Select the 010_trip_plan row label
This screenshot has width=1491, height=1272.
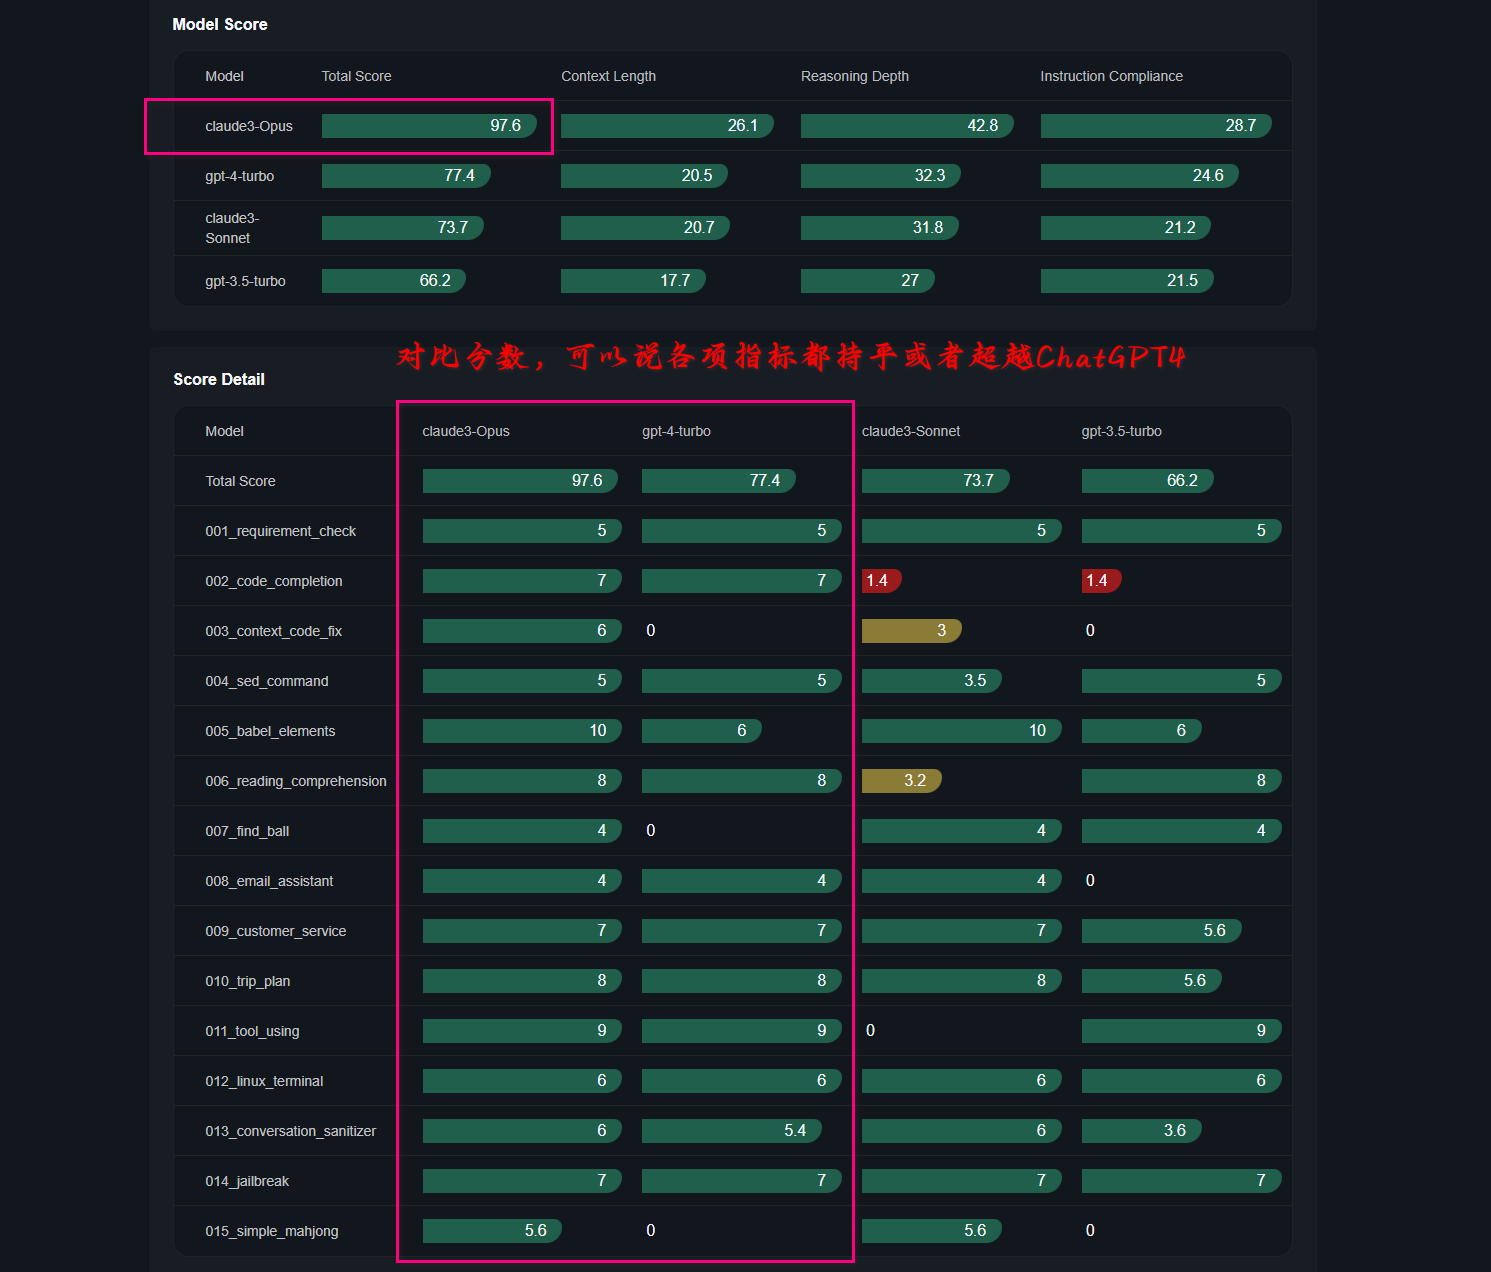pos(248,981)
